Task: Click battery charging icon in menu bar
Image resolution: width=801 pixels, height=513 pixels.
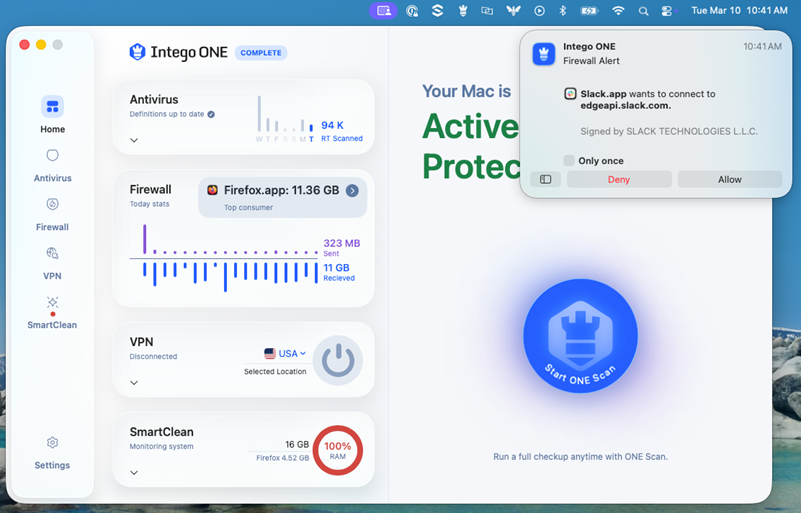Action: (589, 10)
